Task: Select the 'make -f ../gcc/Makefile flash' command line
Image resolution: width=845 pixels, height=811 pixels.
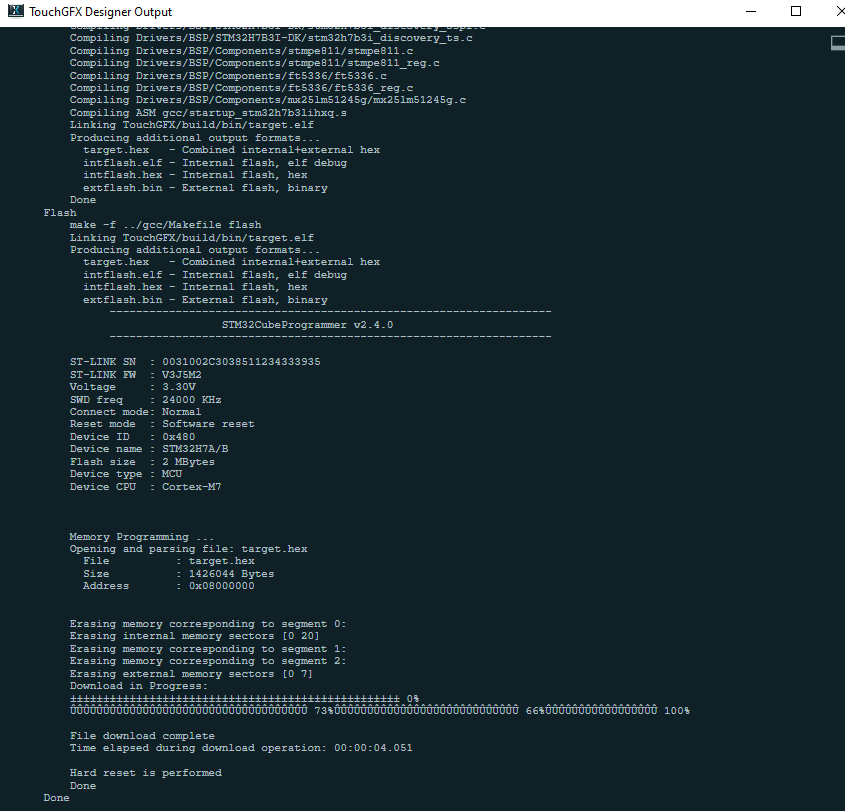Action: (165, 225)
